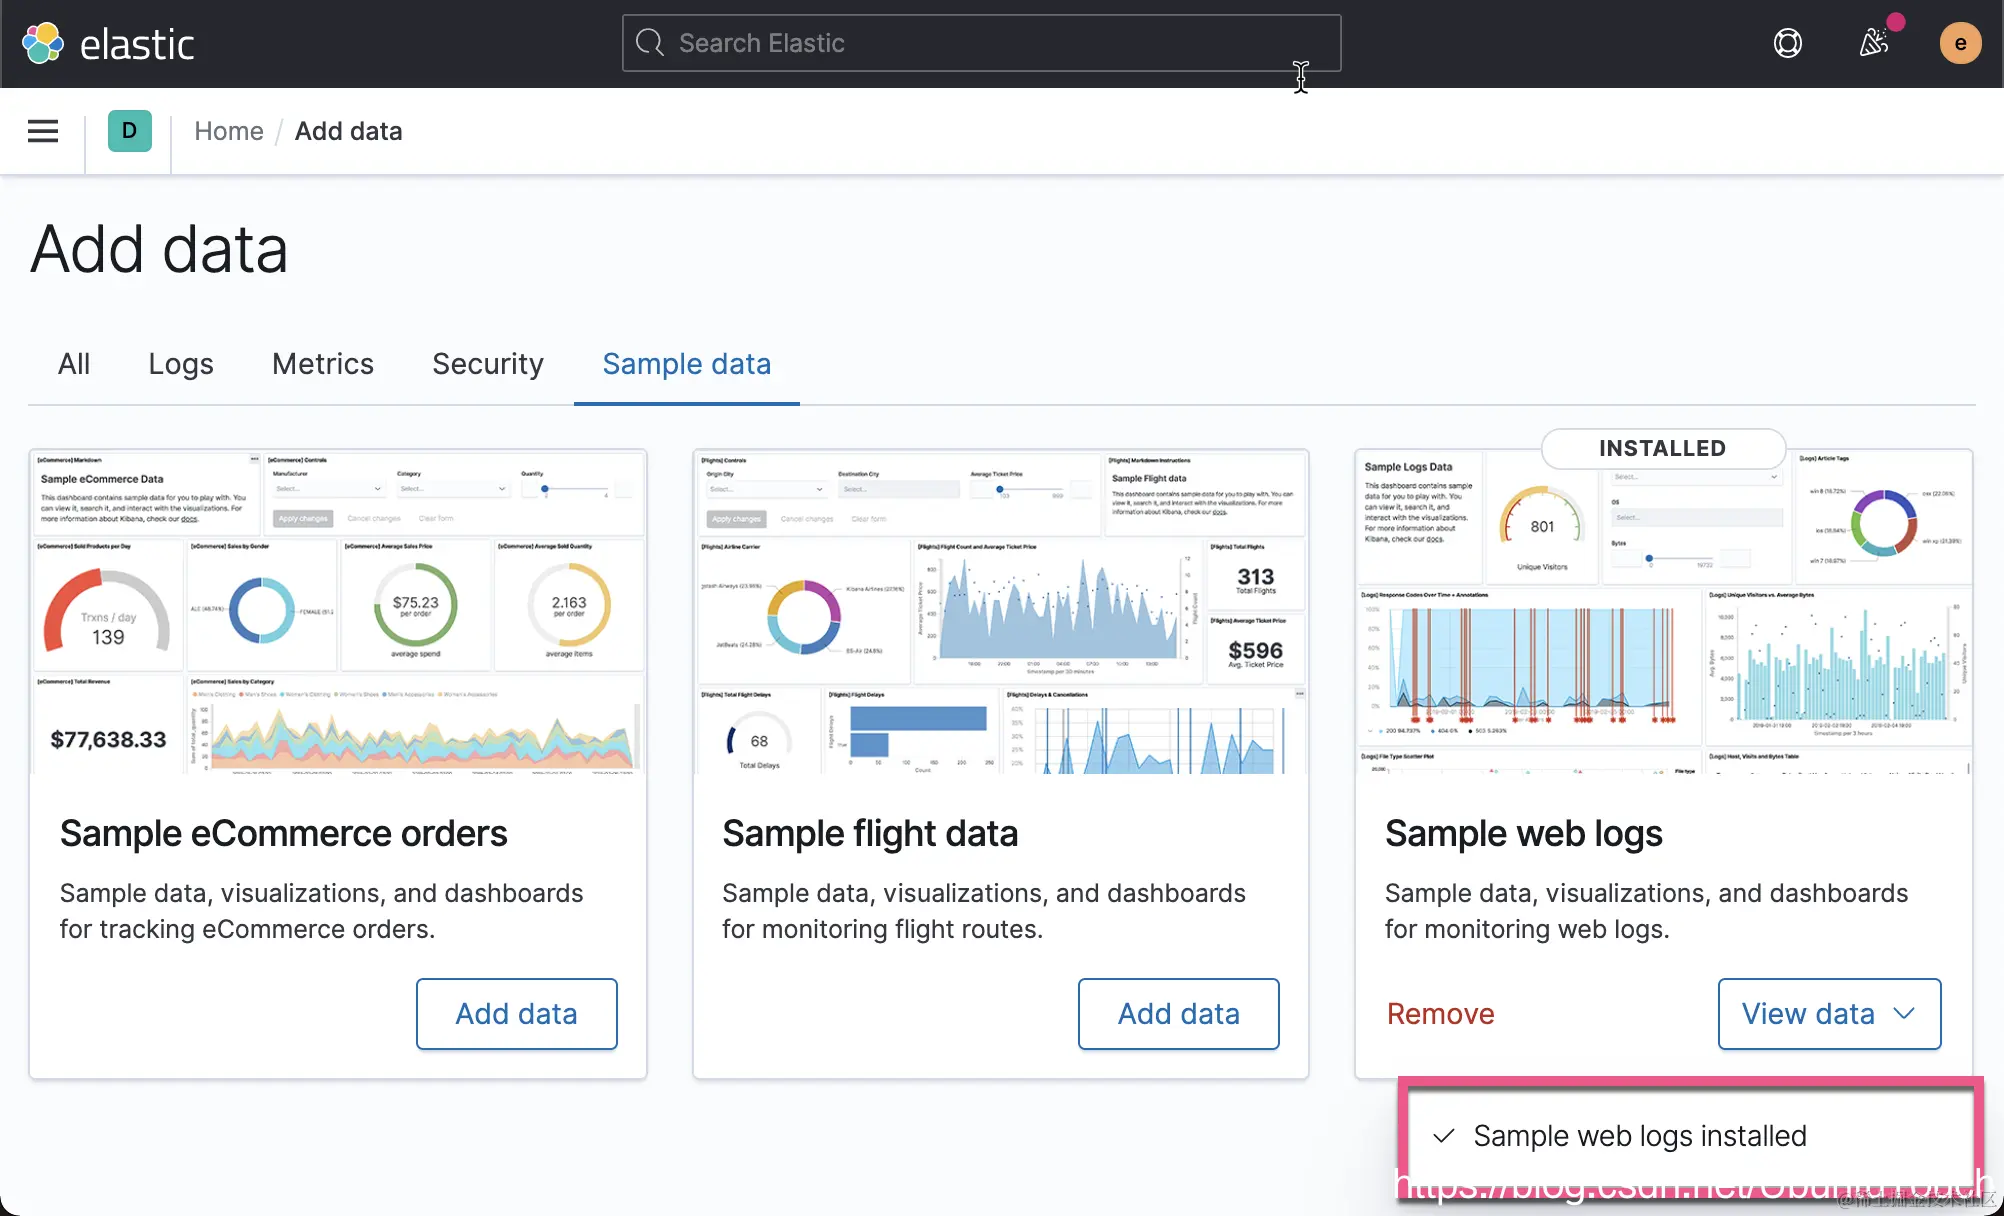The width and height of the screenshot is (2004, 1216).
Task: Remove the Sample web logs dataset
Action: [1440, 1014]
